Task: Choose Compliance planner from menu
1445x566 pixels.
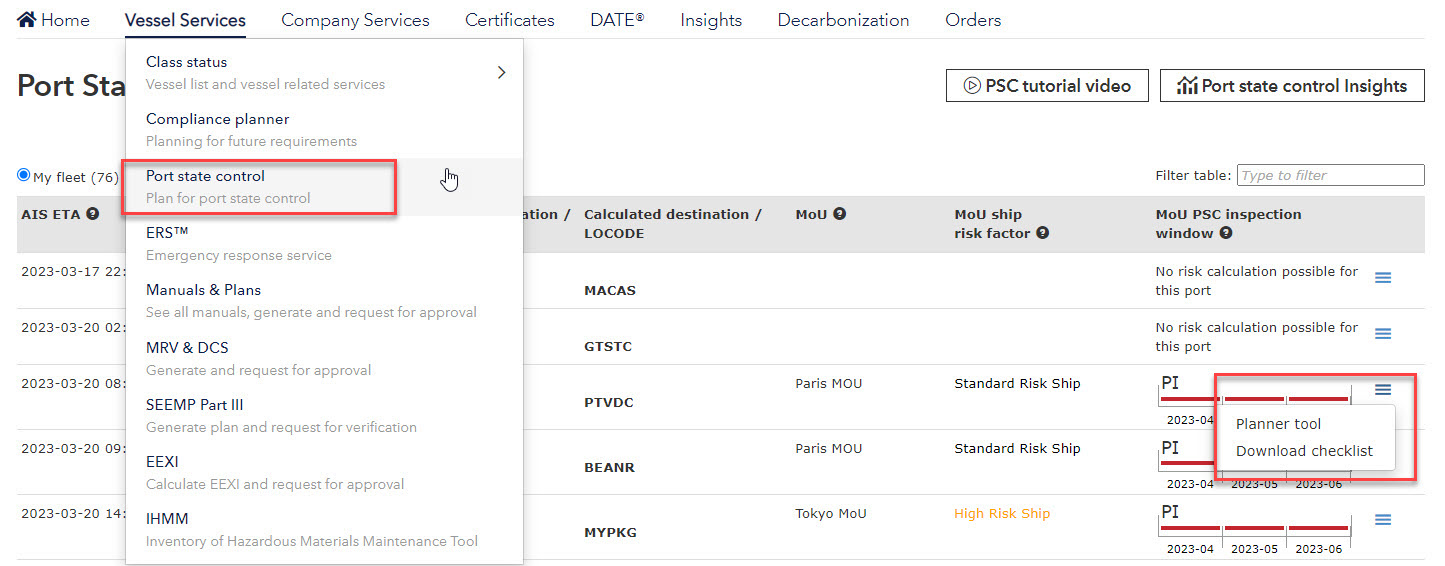Action: [x=217, y=119]
